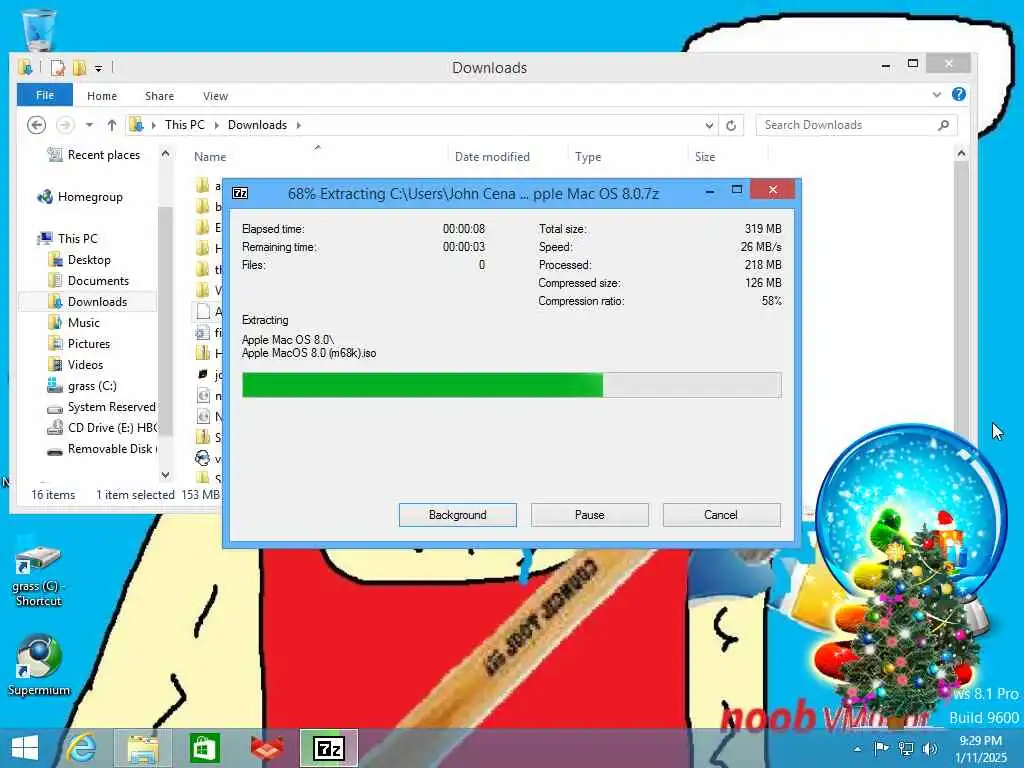The height and width of the screenshot is (768, 1024).
Task: Open Documents in navigation pane
Action: (89, 280)
